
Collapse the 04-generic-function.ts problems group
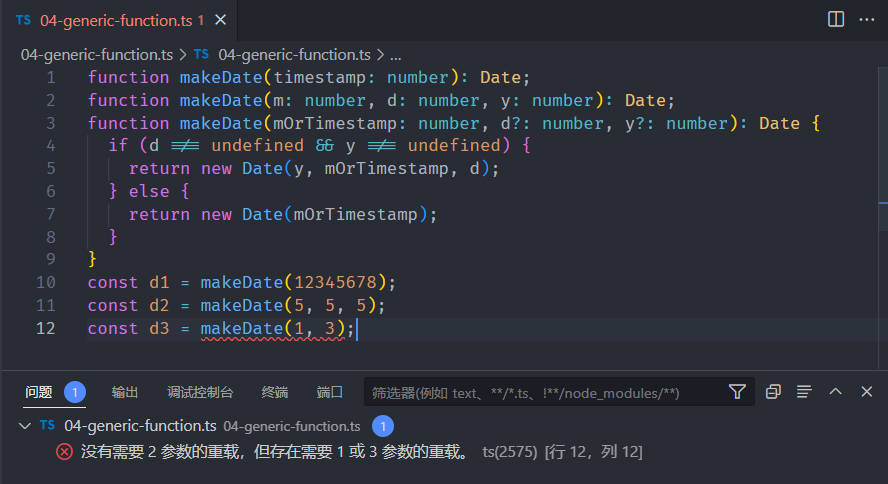24,426
